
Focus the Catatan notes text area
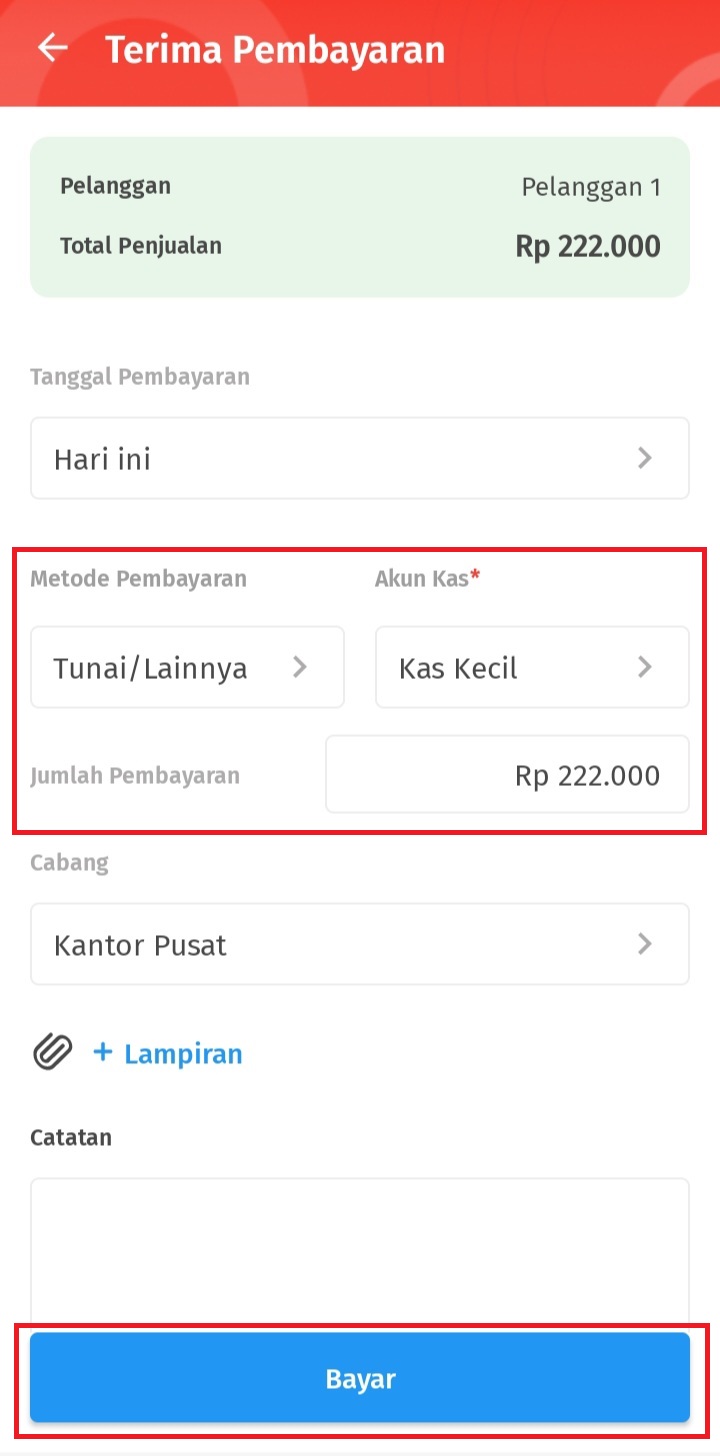pos(360,1250)
